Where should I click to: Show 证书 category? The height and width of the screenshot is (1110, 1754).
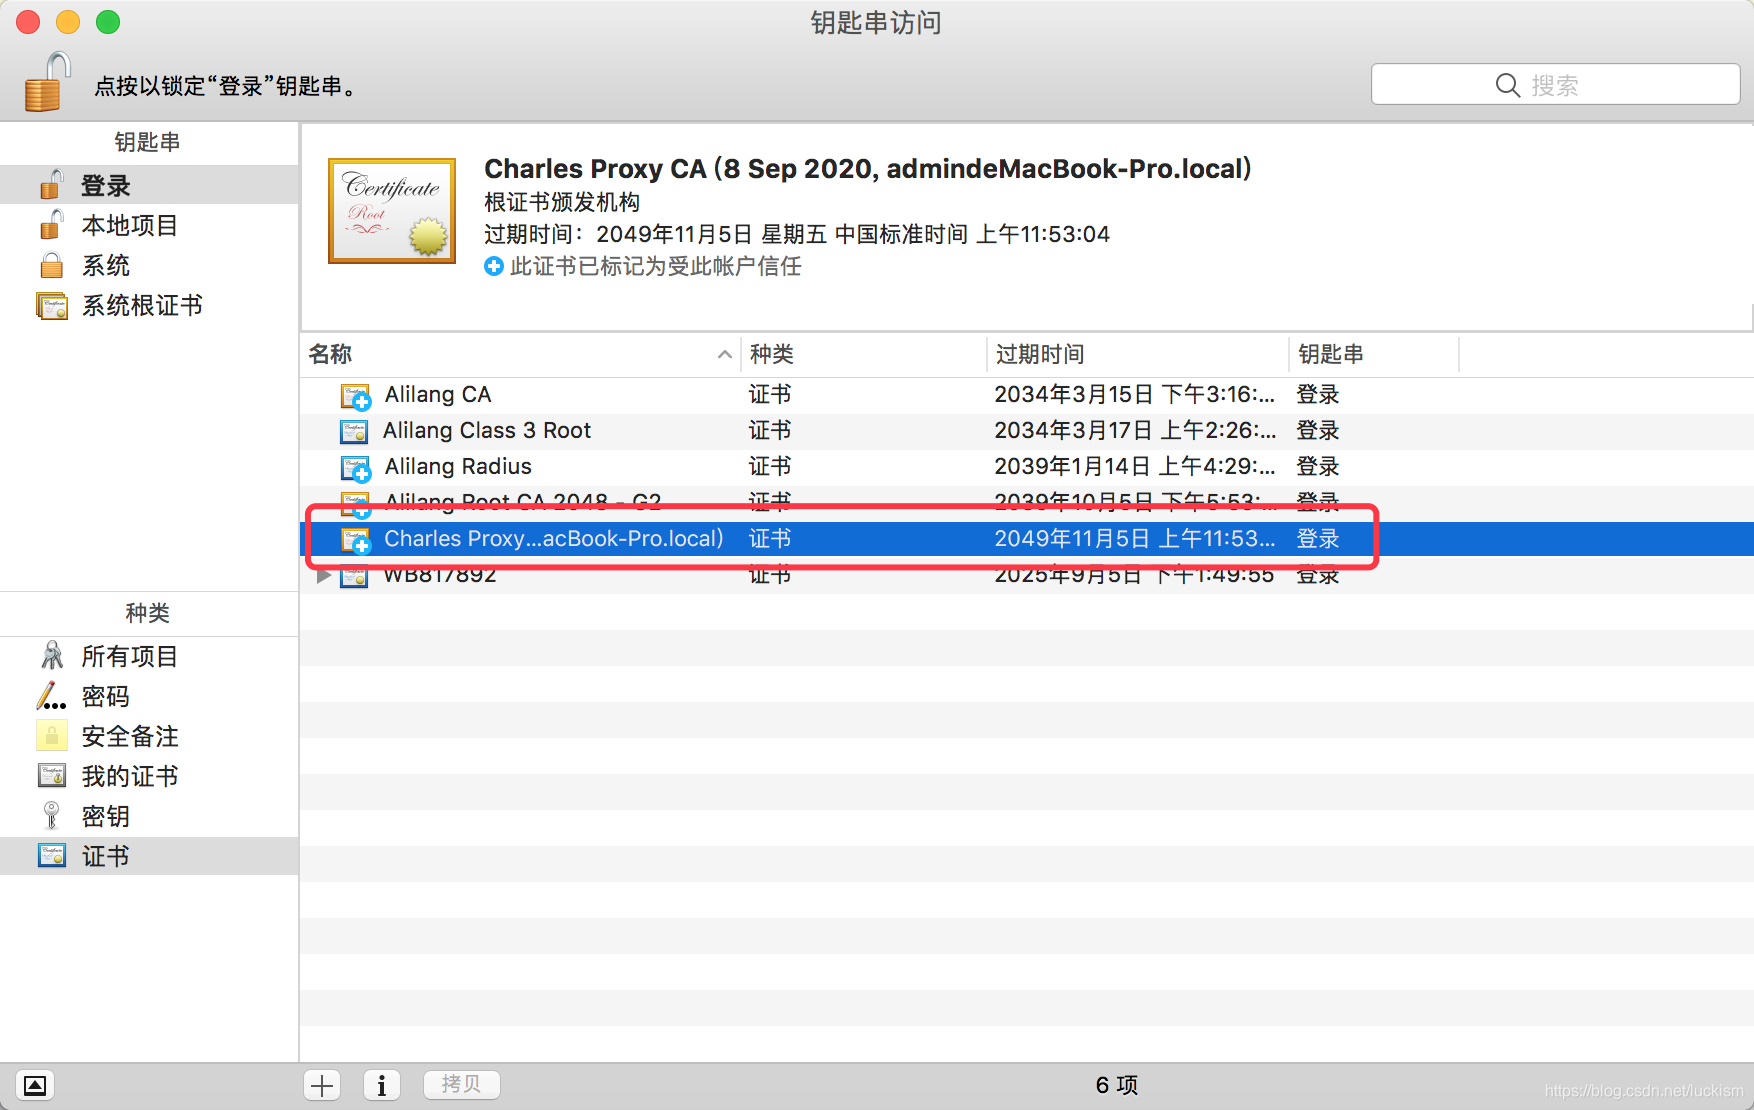(x=149, y=856)
